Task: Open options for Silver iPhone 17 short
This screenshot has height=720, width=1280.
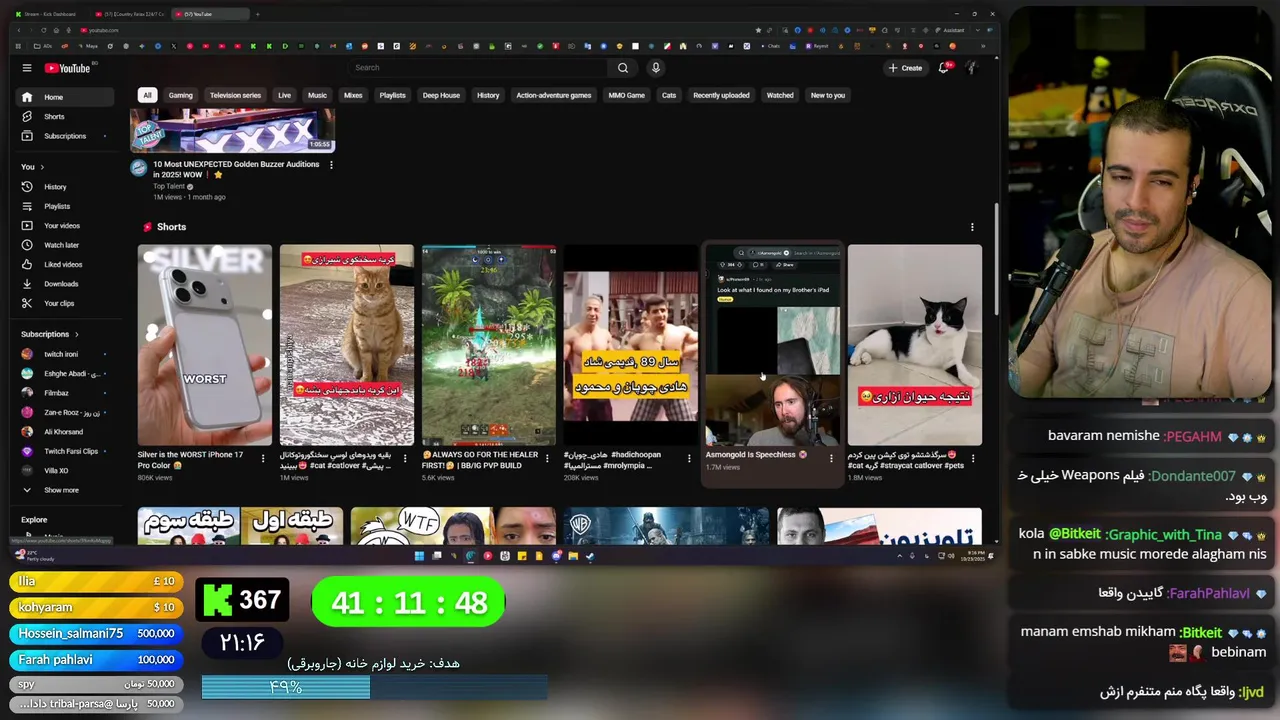Action: point(263,458)
